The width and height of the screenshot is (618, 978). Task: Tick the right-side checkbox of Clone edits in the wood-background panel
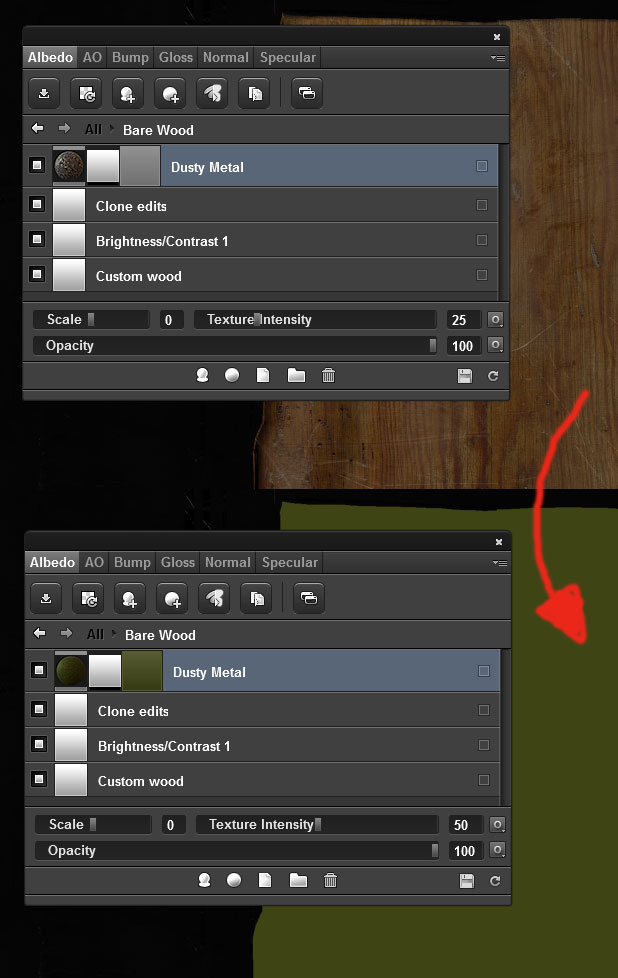(x=481, y=205)
